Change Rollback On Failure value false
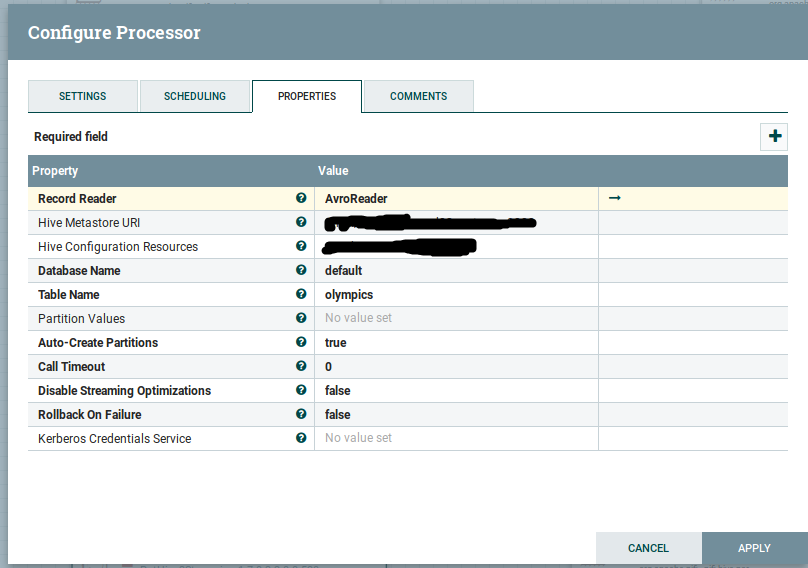 (457, 414)
